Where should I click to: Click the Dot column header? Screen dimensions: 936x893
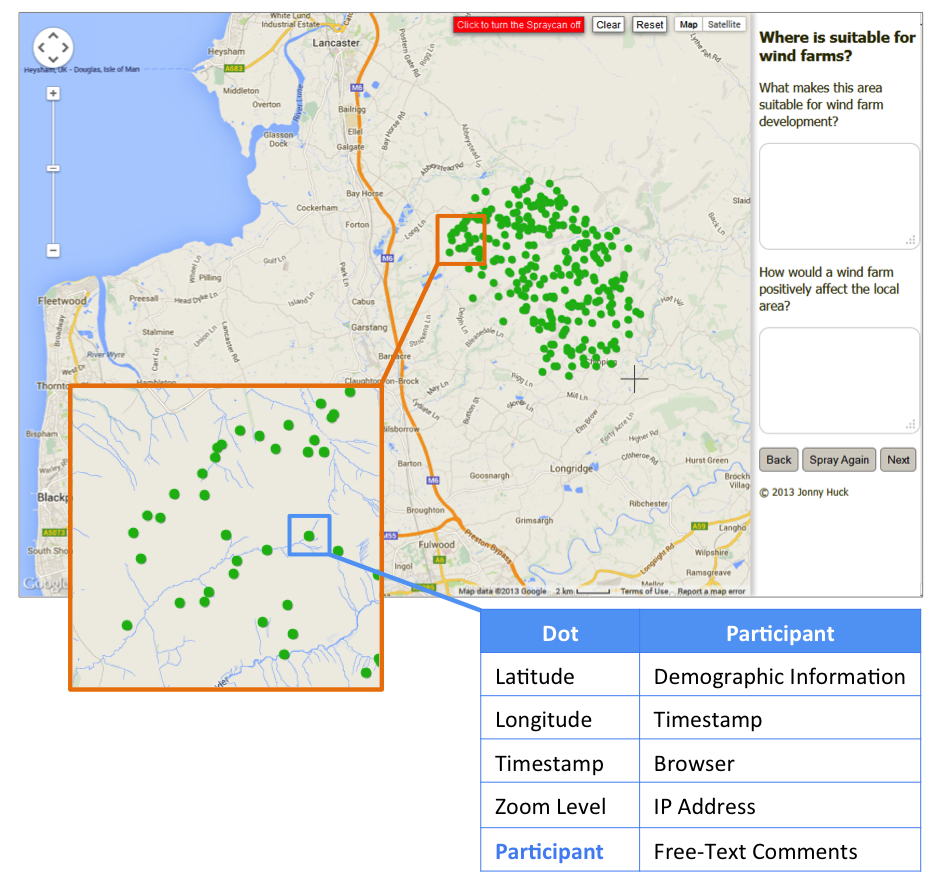[x=560, y=633]
